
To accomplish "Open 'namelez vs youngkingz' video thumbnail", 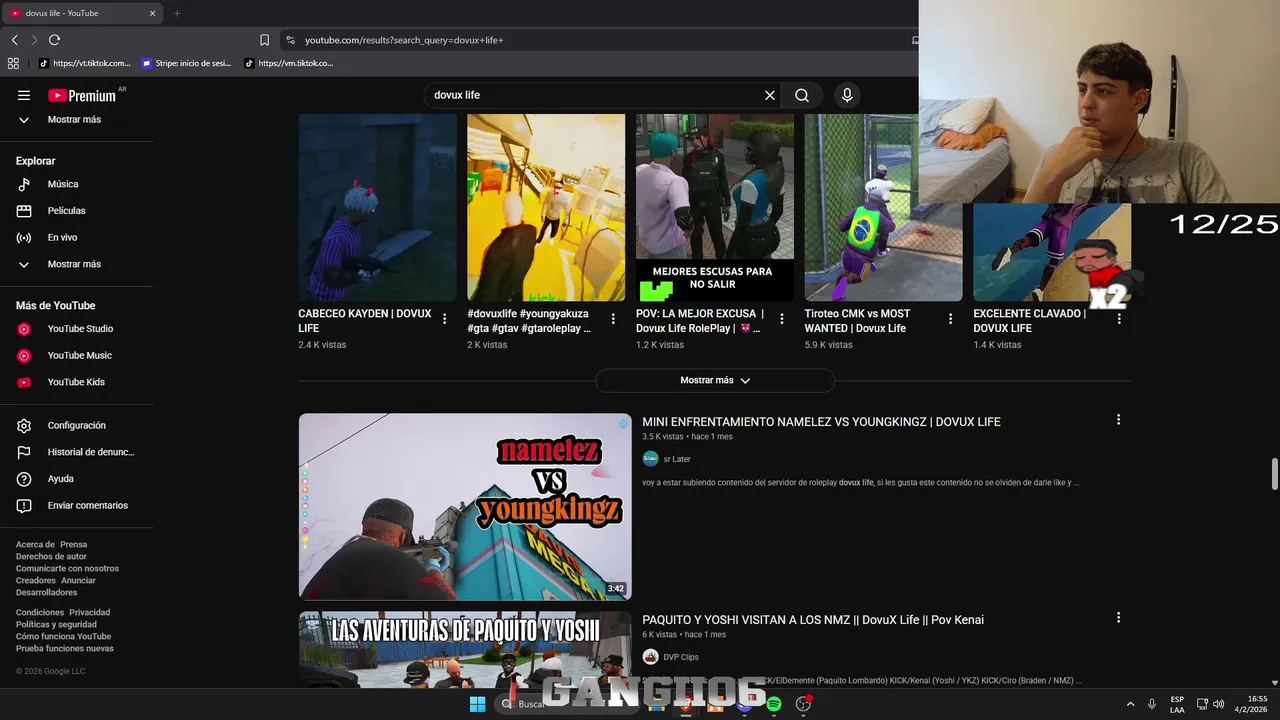I will tap(465, 507).
